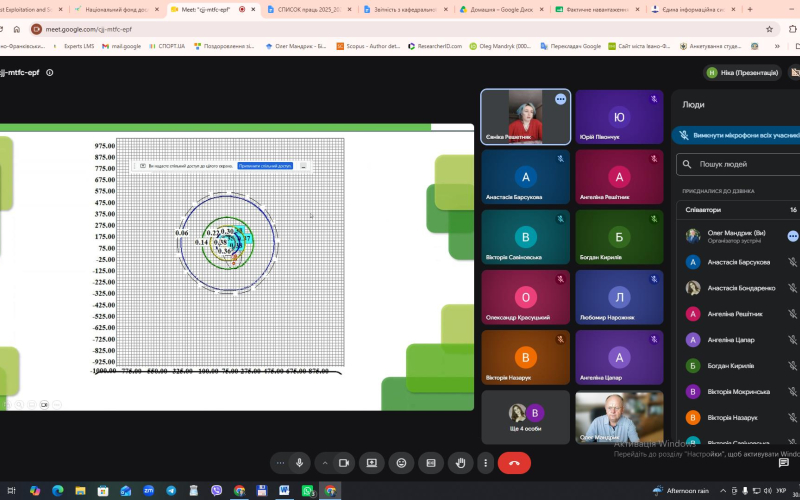Mute Ангеліна Цапар in the People list
This screenshot has width=800, height=500.
[792, 340]
